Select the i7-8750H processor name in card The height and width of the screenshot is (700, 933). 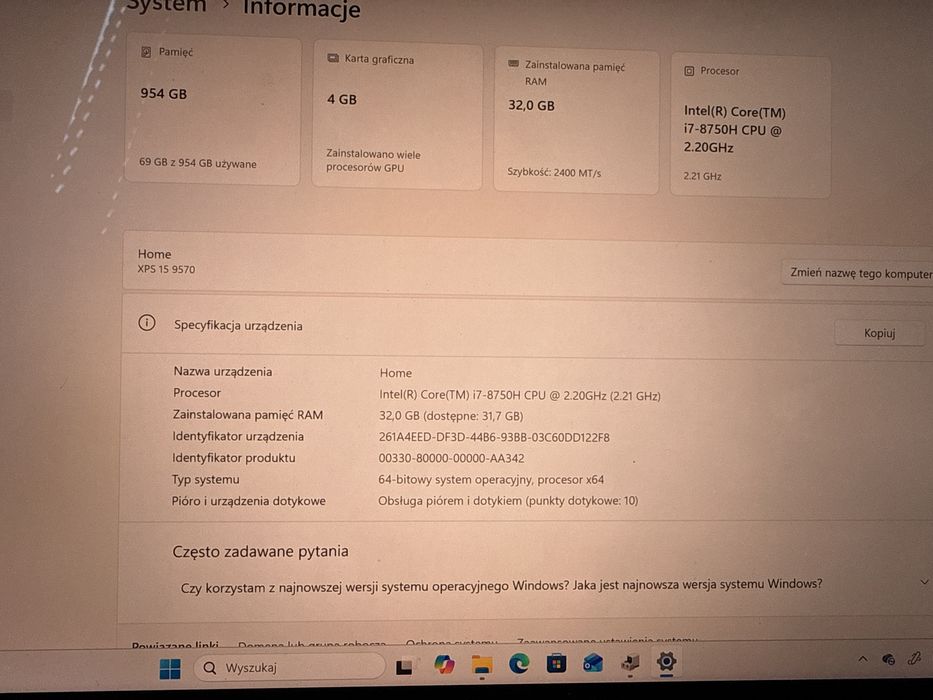(x=735, y=129)
